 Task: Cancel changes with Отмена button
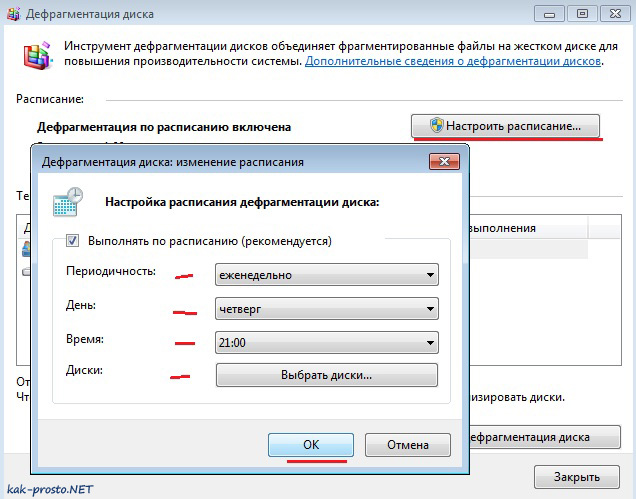tap(408, 445)
